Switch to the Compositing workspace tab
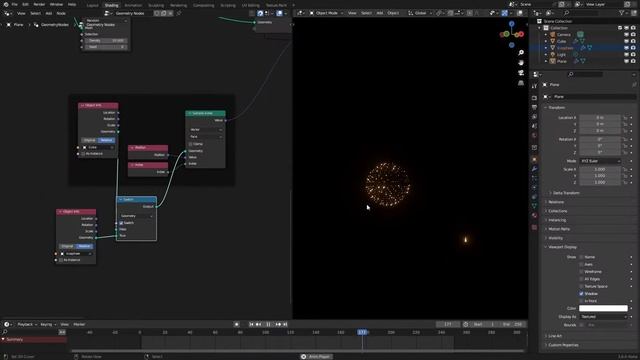This screenshot has width=640, height=360. click(x=203, y=5)
